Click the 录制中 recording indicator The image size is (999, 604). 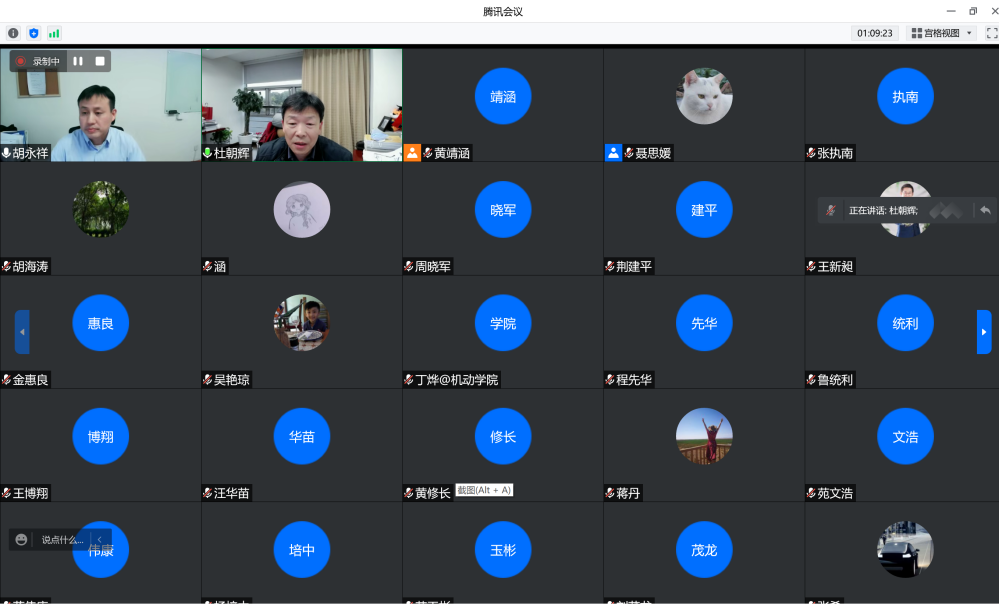coord(38,61)
